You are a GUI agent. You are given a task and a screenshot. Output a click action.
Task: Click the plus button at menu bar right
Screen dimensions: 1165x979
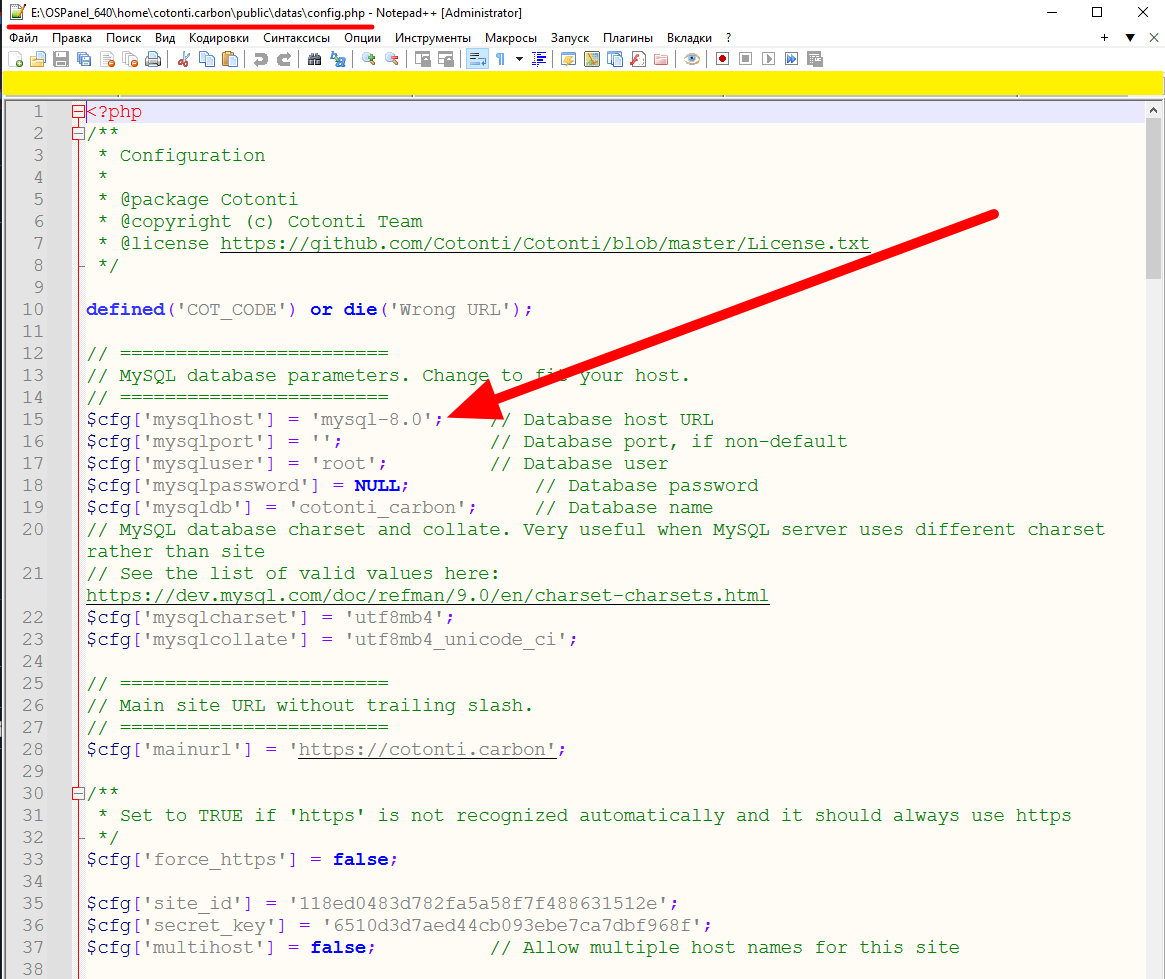[1105, 38]
